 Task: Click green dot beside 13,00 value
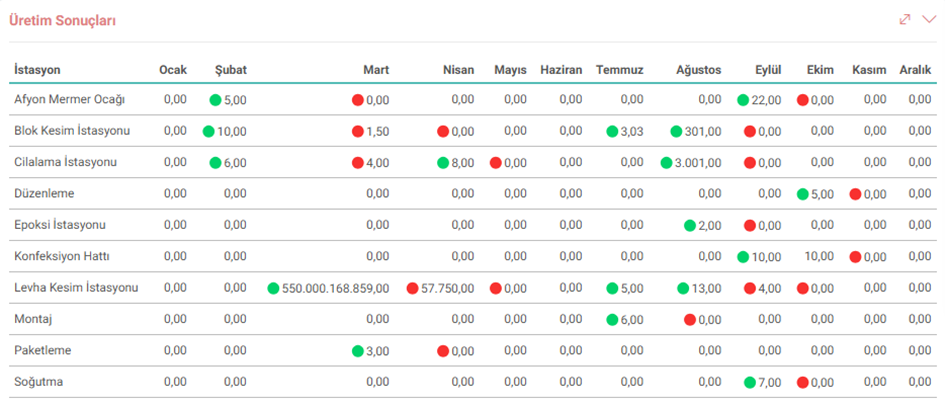click(683, 289)
